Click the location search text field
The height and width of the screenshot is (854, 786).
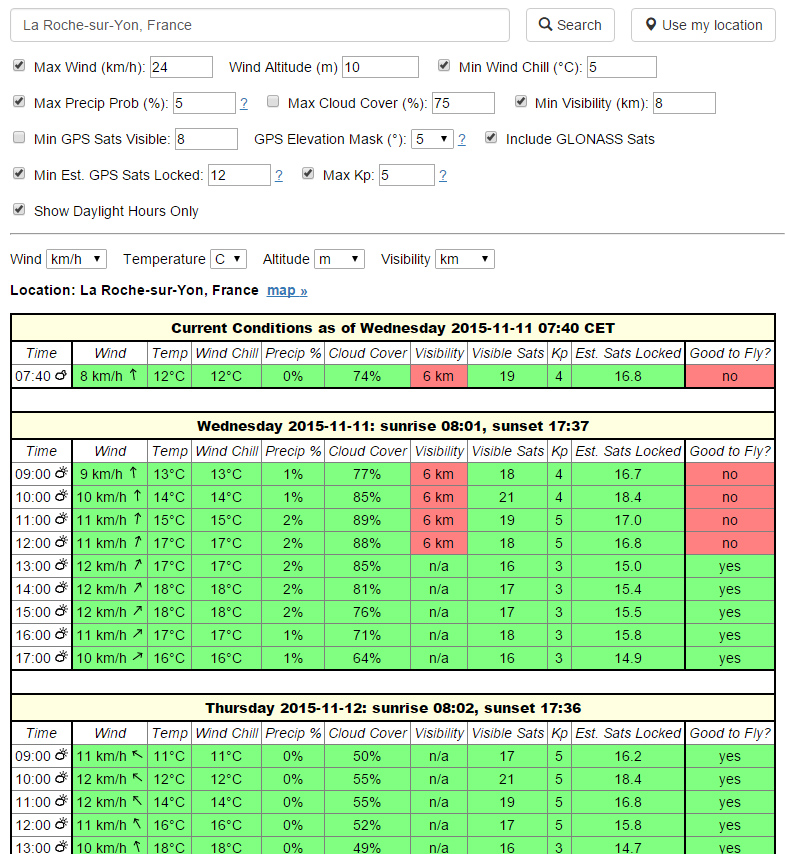260,25
